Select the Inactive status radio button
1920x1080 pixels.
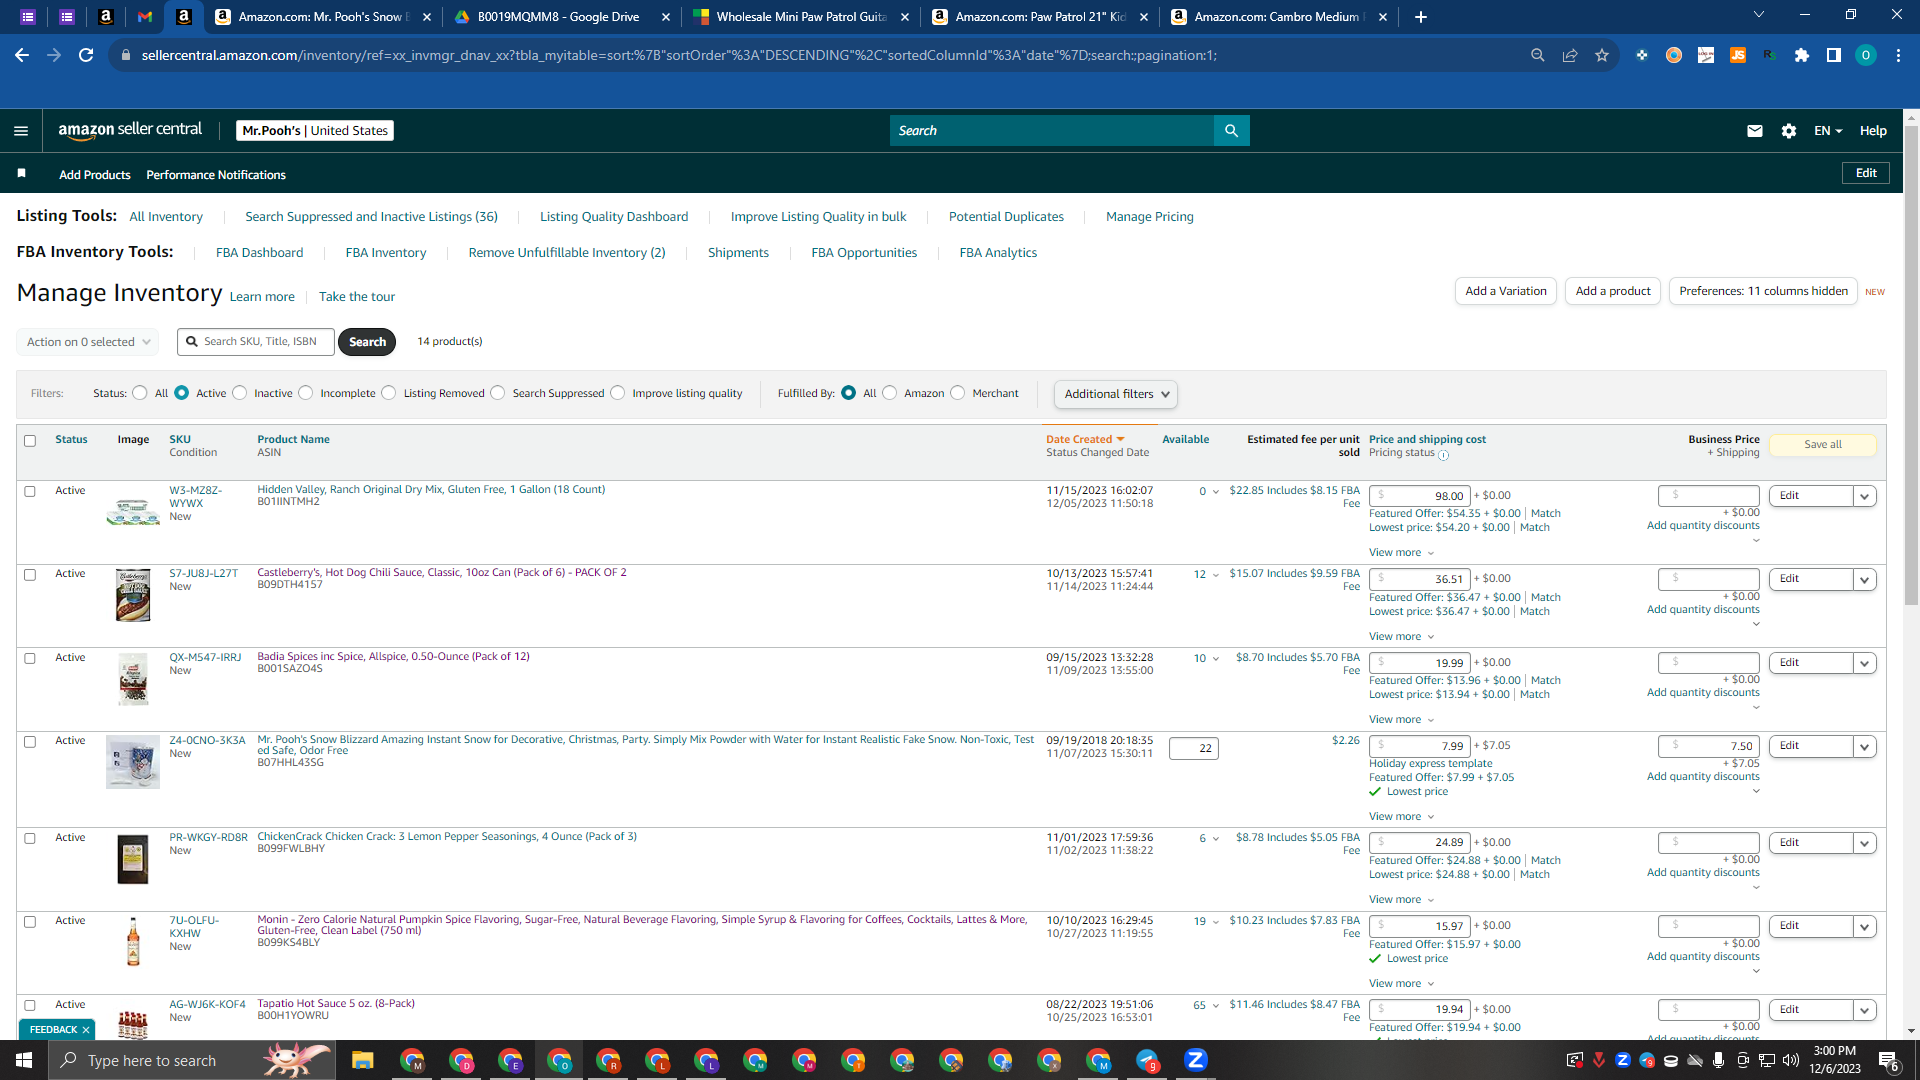240,393
